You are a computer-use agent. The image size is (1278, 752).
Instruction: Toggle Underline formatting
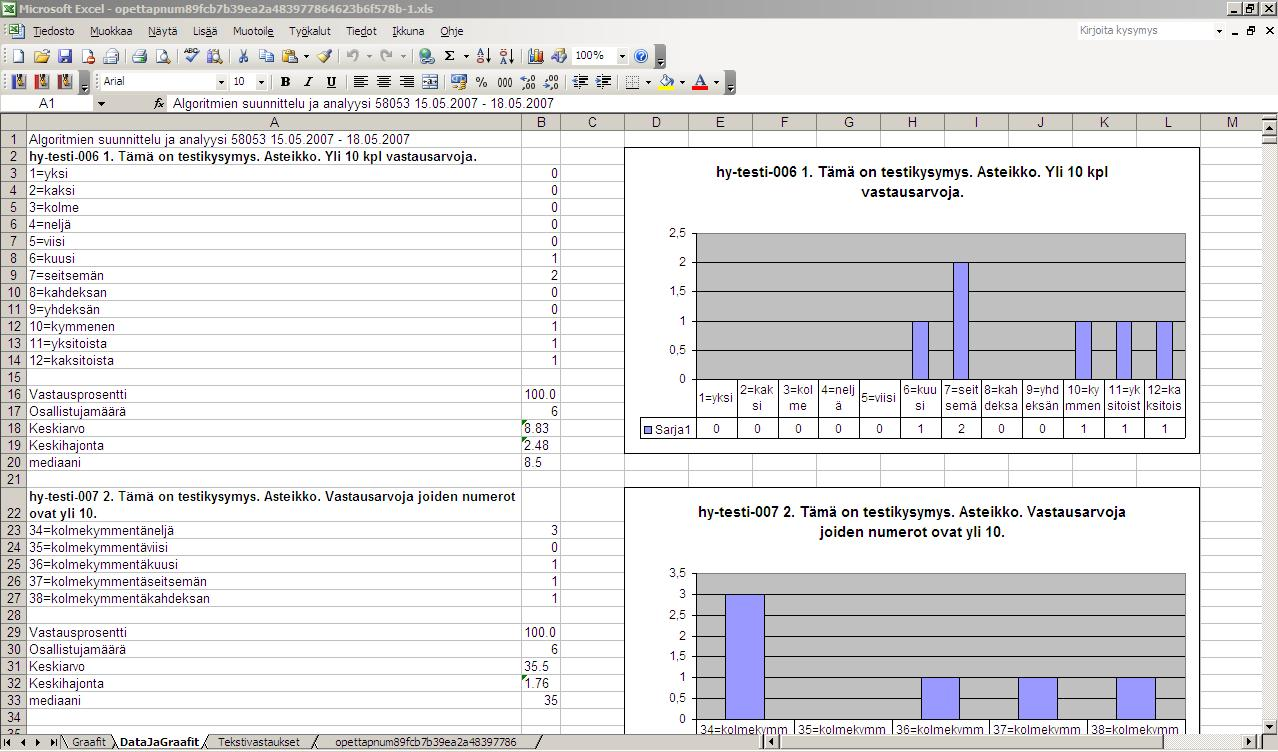pos(331,82)
